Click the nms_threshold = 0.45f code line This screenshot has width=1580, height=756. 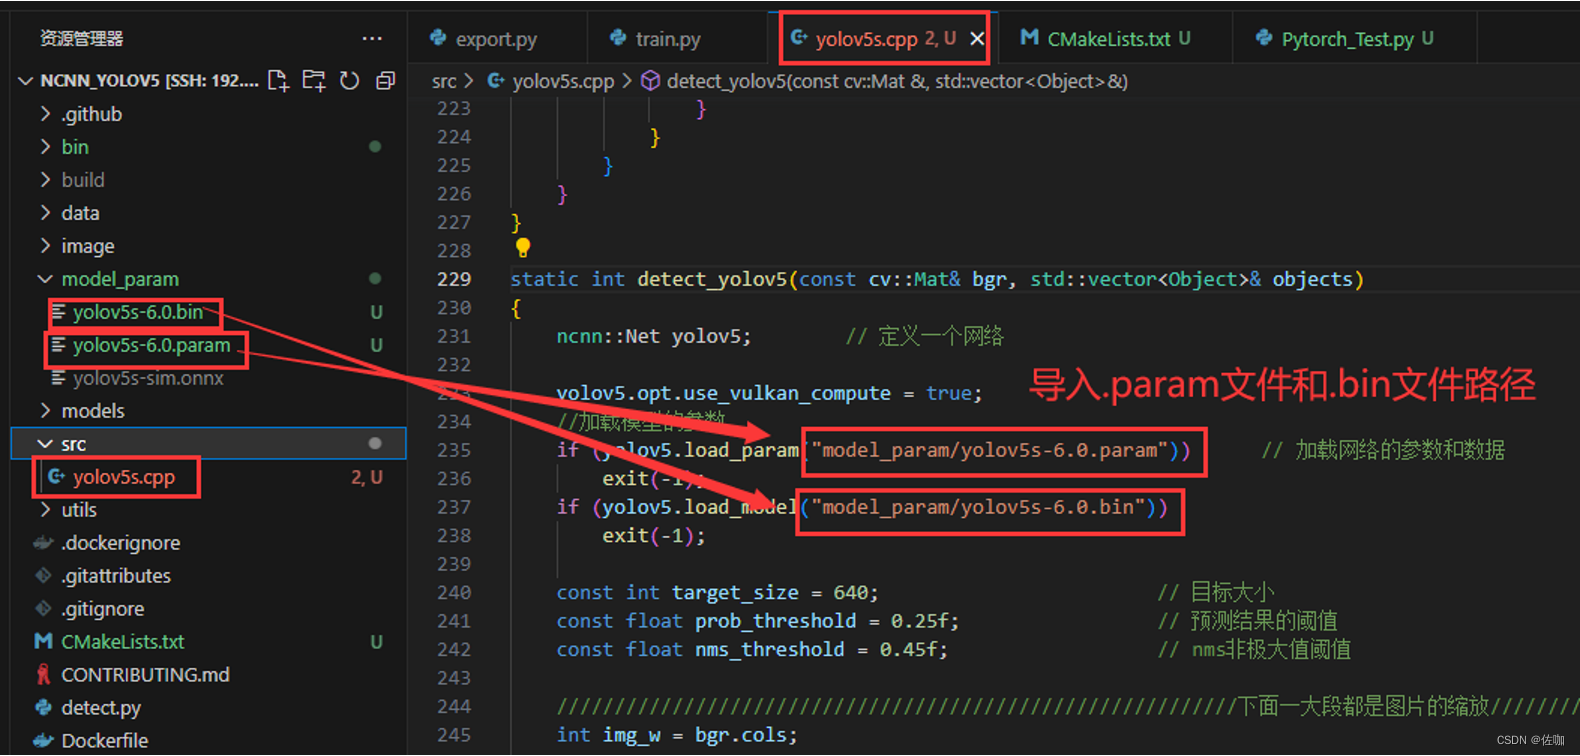click(752, 650)
